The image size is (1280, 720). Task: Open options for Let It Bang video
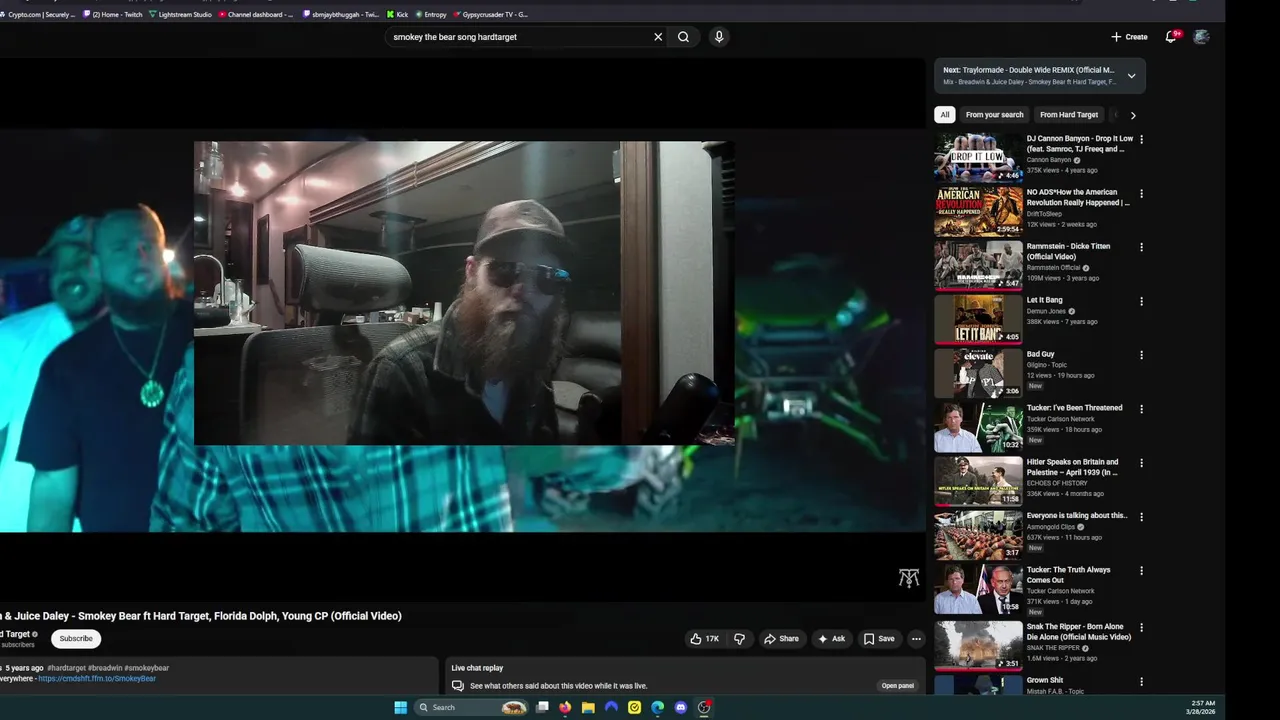[1141, 301]
